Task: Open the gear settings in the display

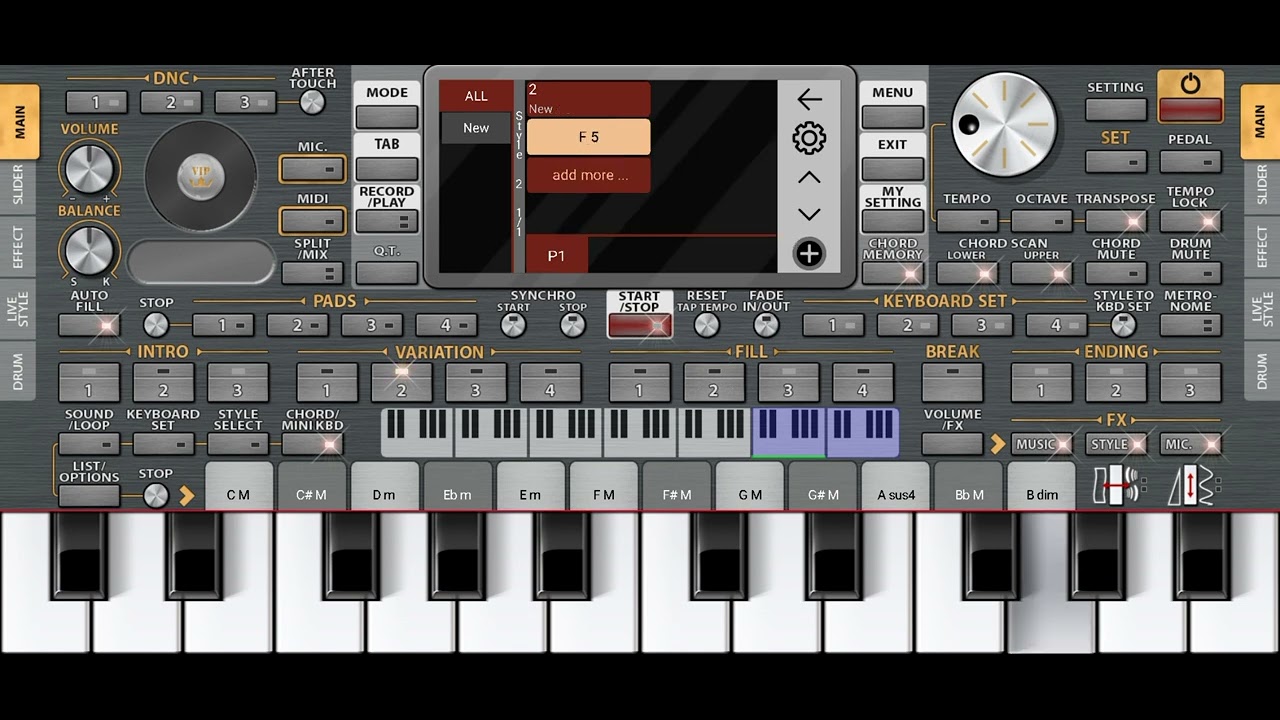Action: [809, 138]
